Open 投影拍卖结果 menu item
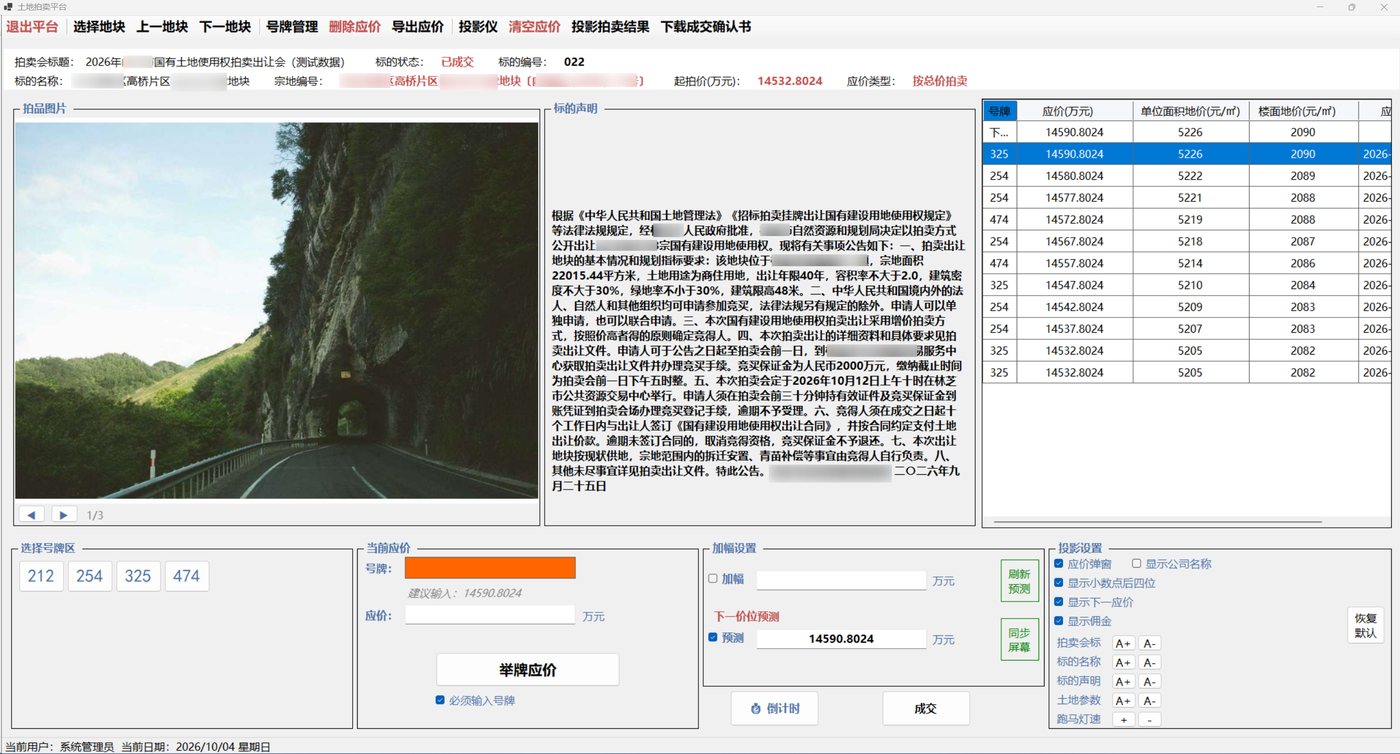Screen dimensions: 1400x754 pos(610,27)
